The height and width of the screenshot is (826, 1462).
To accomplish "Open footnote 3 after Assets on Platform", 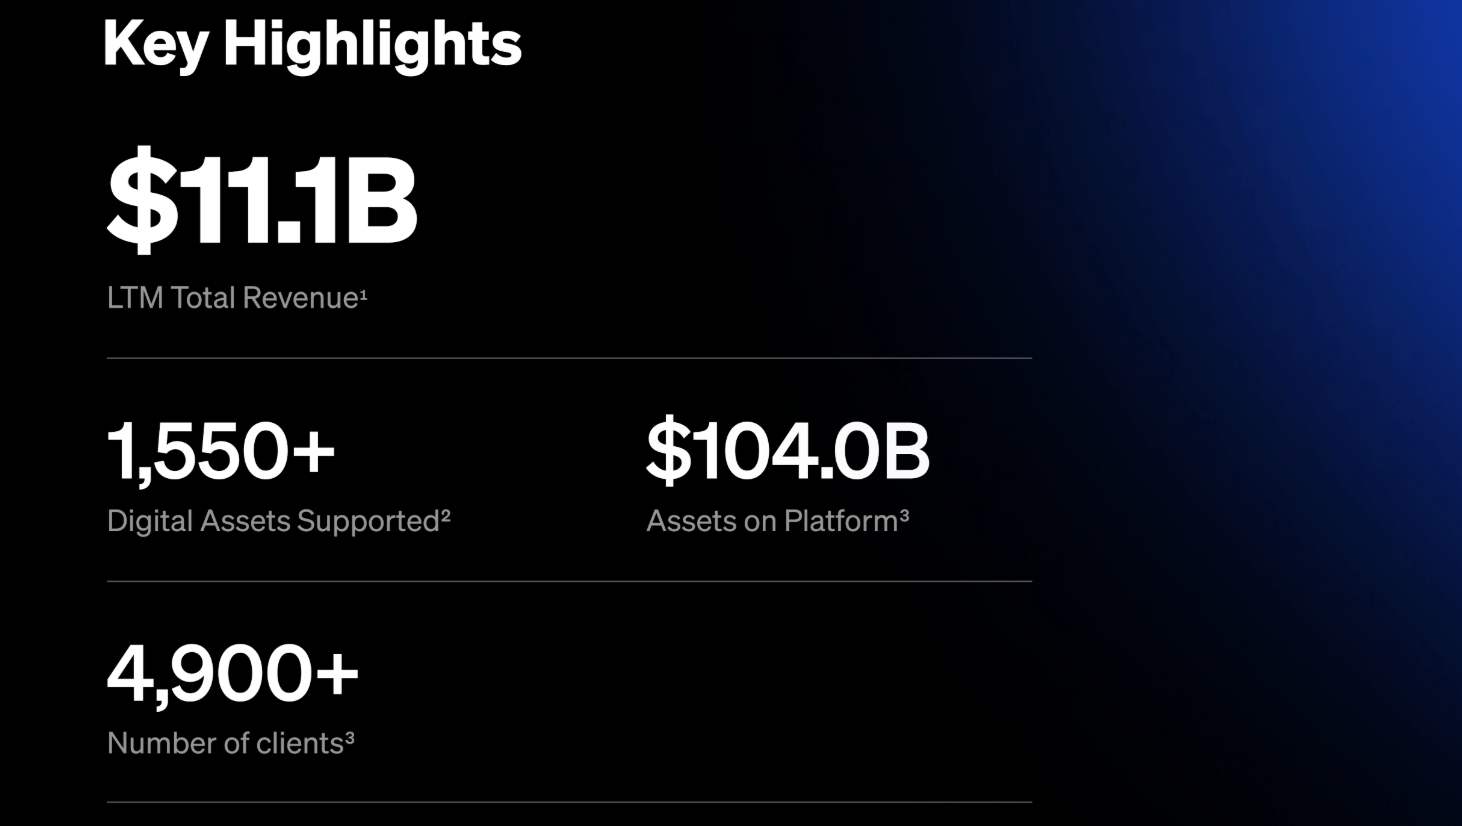I will click(904, 515).
